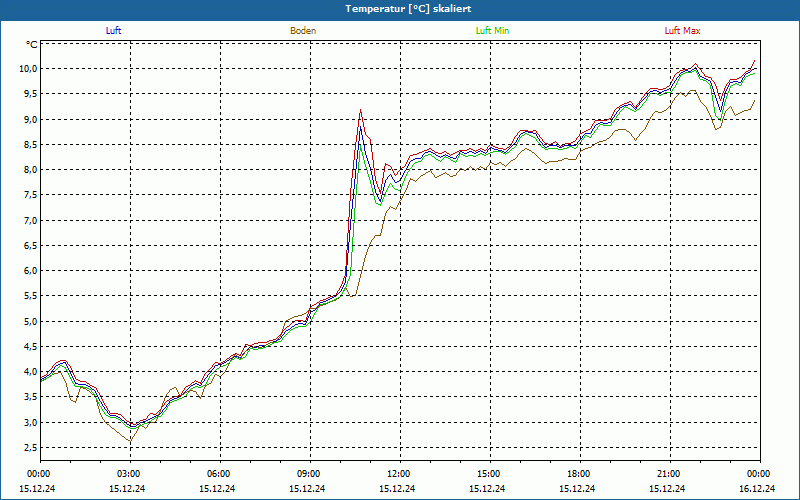This screenshot has width=800, height=500.
Task: Click the '3,0' y-axis value
Action: [30, 422]
